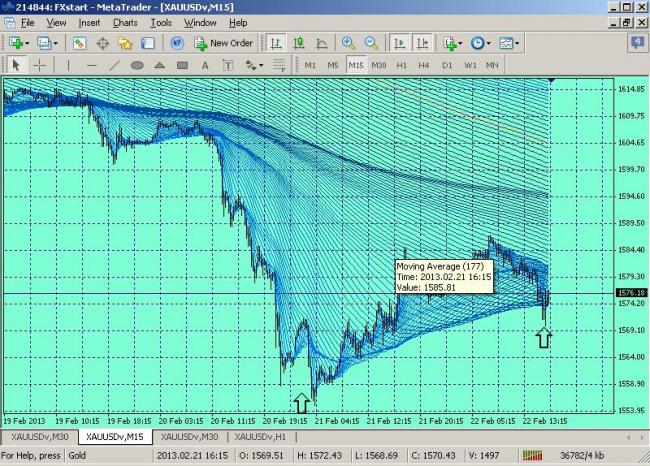The width and height of the screenshot is (650, 466).
Task: Select the draw vertical line tool
Action: click(x=68, y=65)
